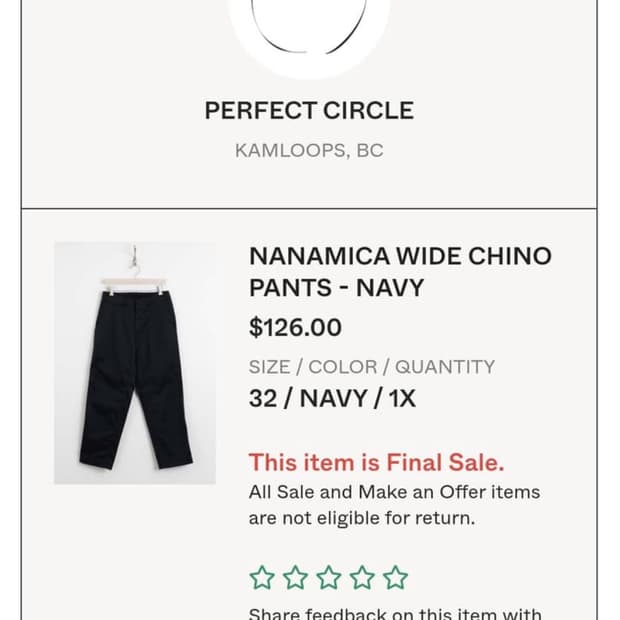
Task: Tap the Perfect Circle seller logo
Action: 308,30
